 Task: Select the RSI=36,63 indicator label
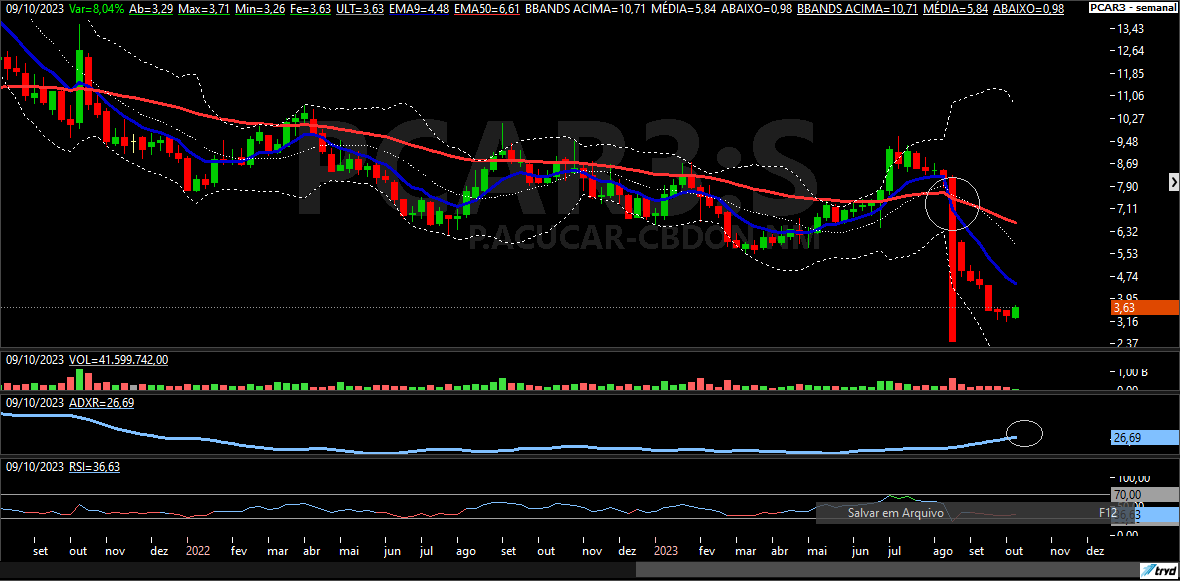(94, 467)
